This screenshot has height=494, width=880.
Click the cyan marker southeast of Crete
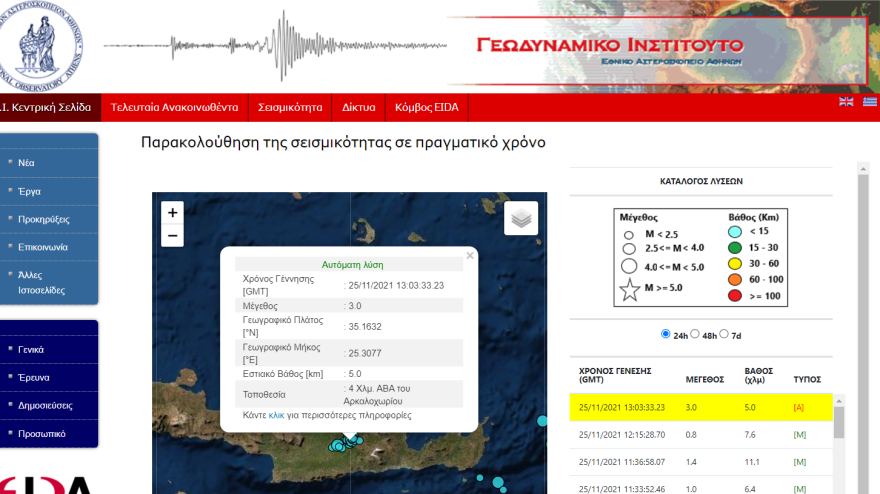(x=498, y=482)
